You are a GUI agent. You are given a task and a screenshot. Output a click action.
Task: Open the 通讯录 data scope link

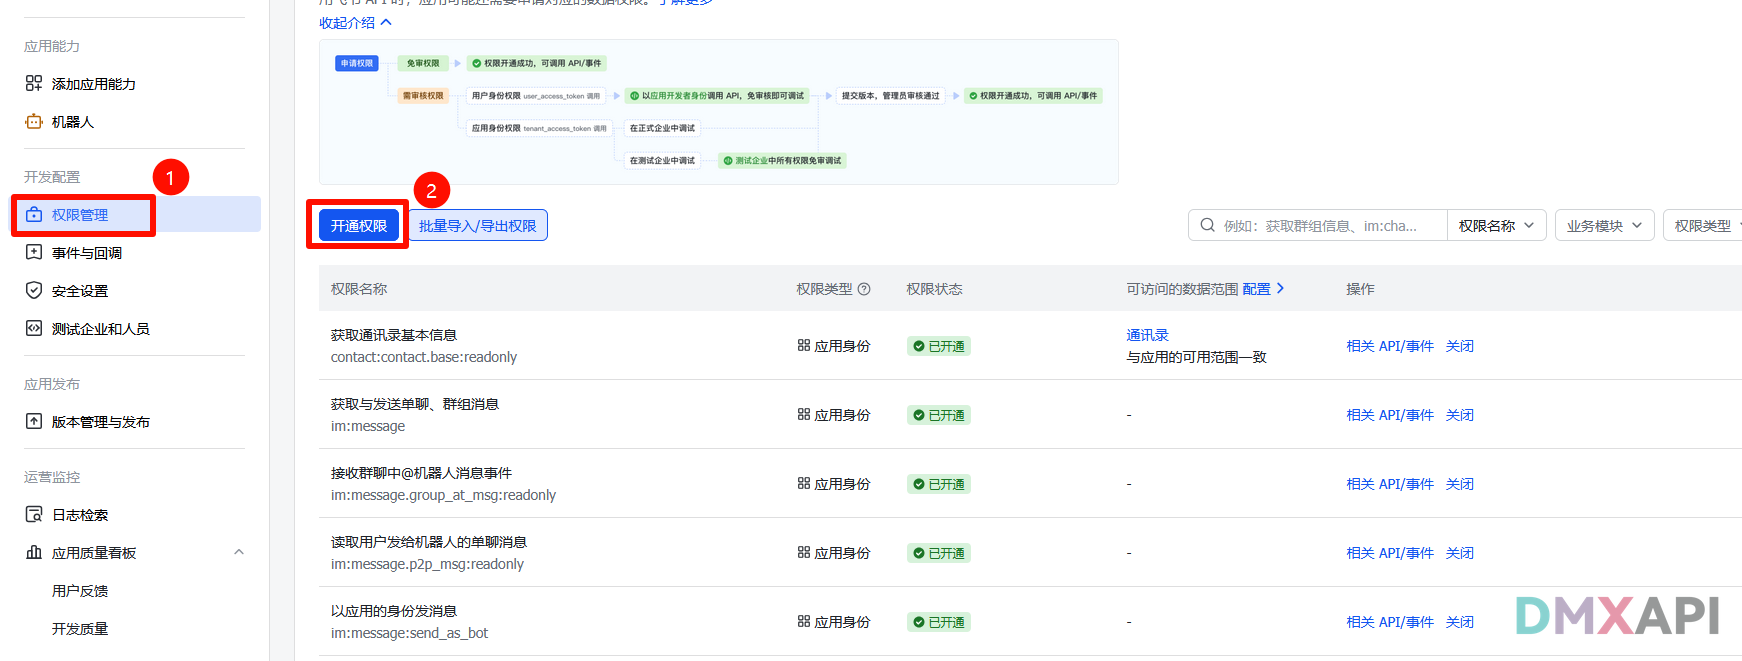click(x=1147, y=335)
